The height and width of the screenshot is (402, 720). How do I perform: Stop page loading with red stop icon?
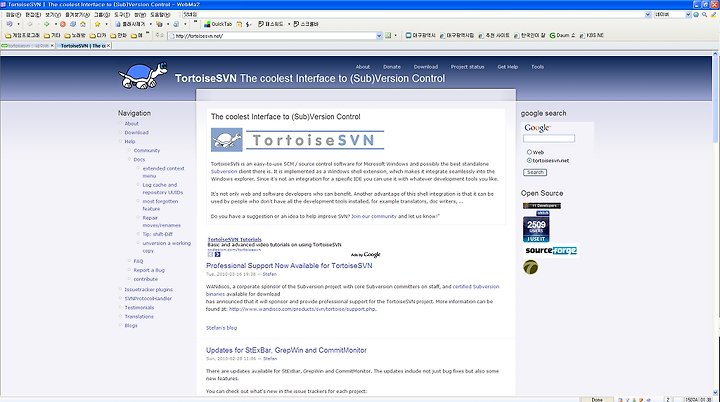(x=62, y=24)
